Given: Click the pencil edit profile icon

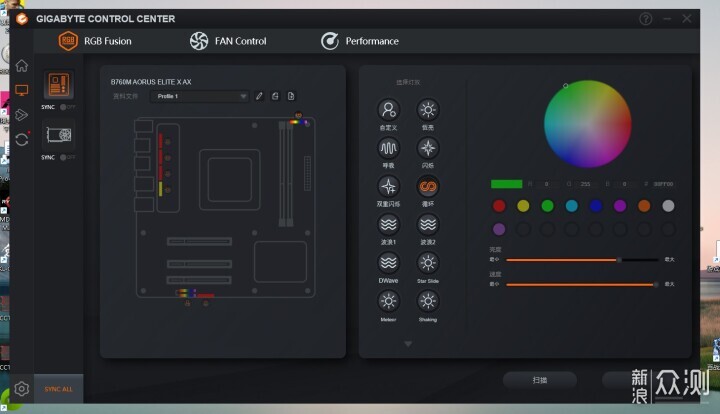Looking at the screenshot, I should [259, 96].
